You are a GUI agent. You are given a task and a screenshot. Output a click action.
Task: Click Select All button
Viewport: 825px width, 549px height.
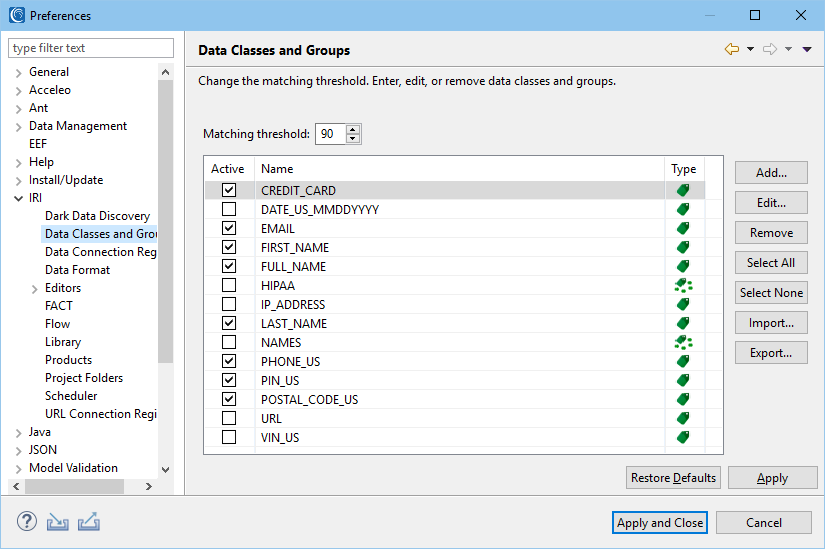pyautogui.click(x=771, y=263)
